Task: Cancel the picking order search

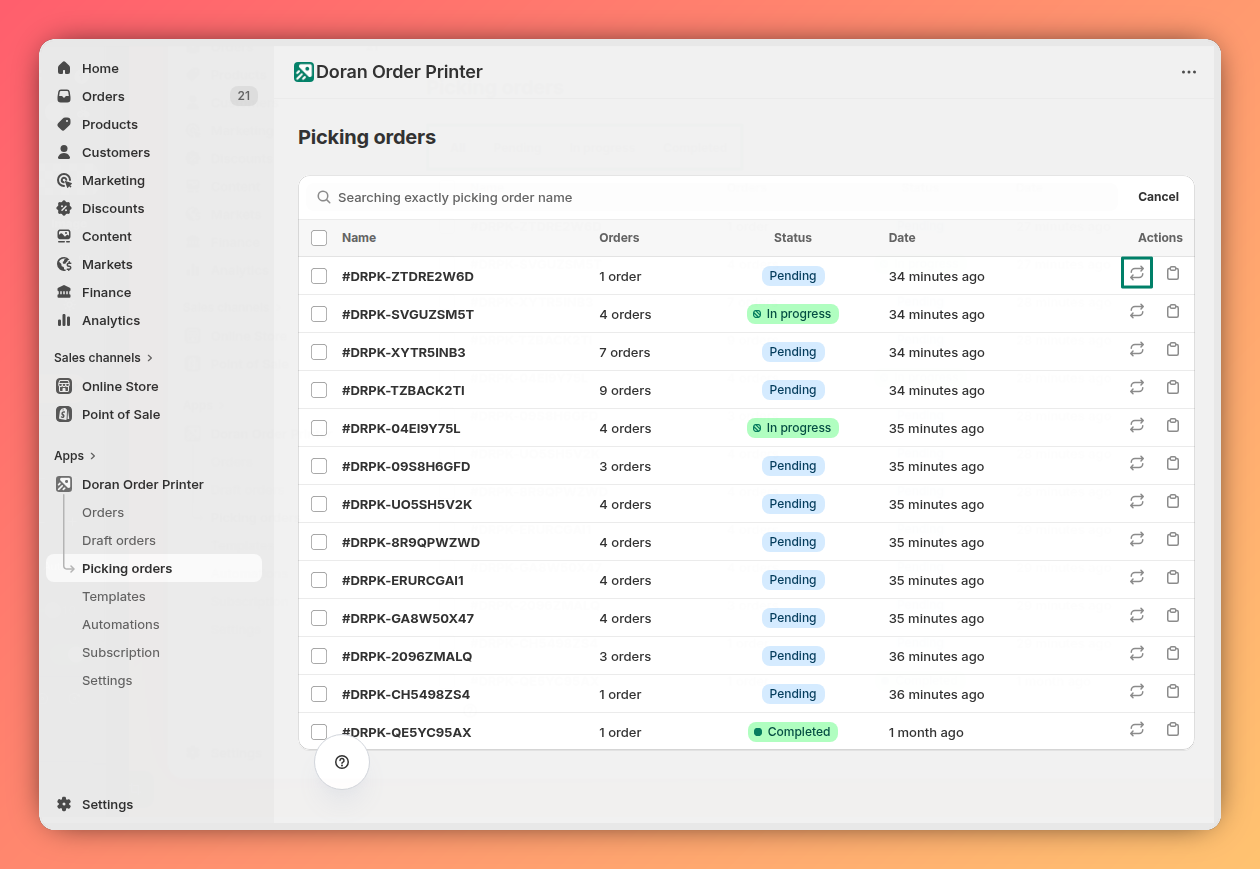Action: (1158, 197)
